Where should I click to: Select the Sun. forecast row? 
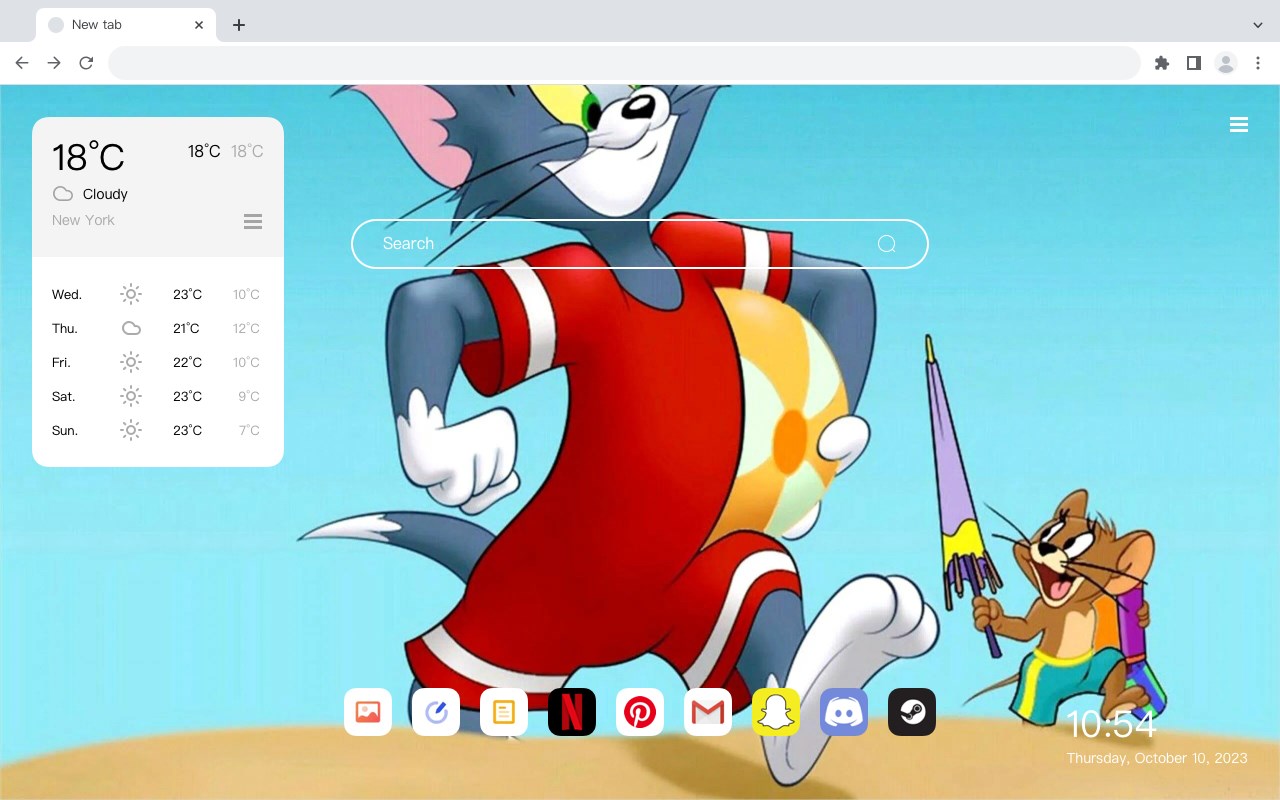coord(158,430)
